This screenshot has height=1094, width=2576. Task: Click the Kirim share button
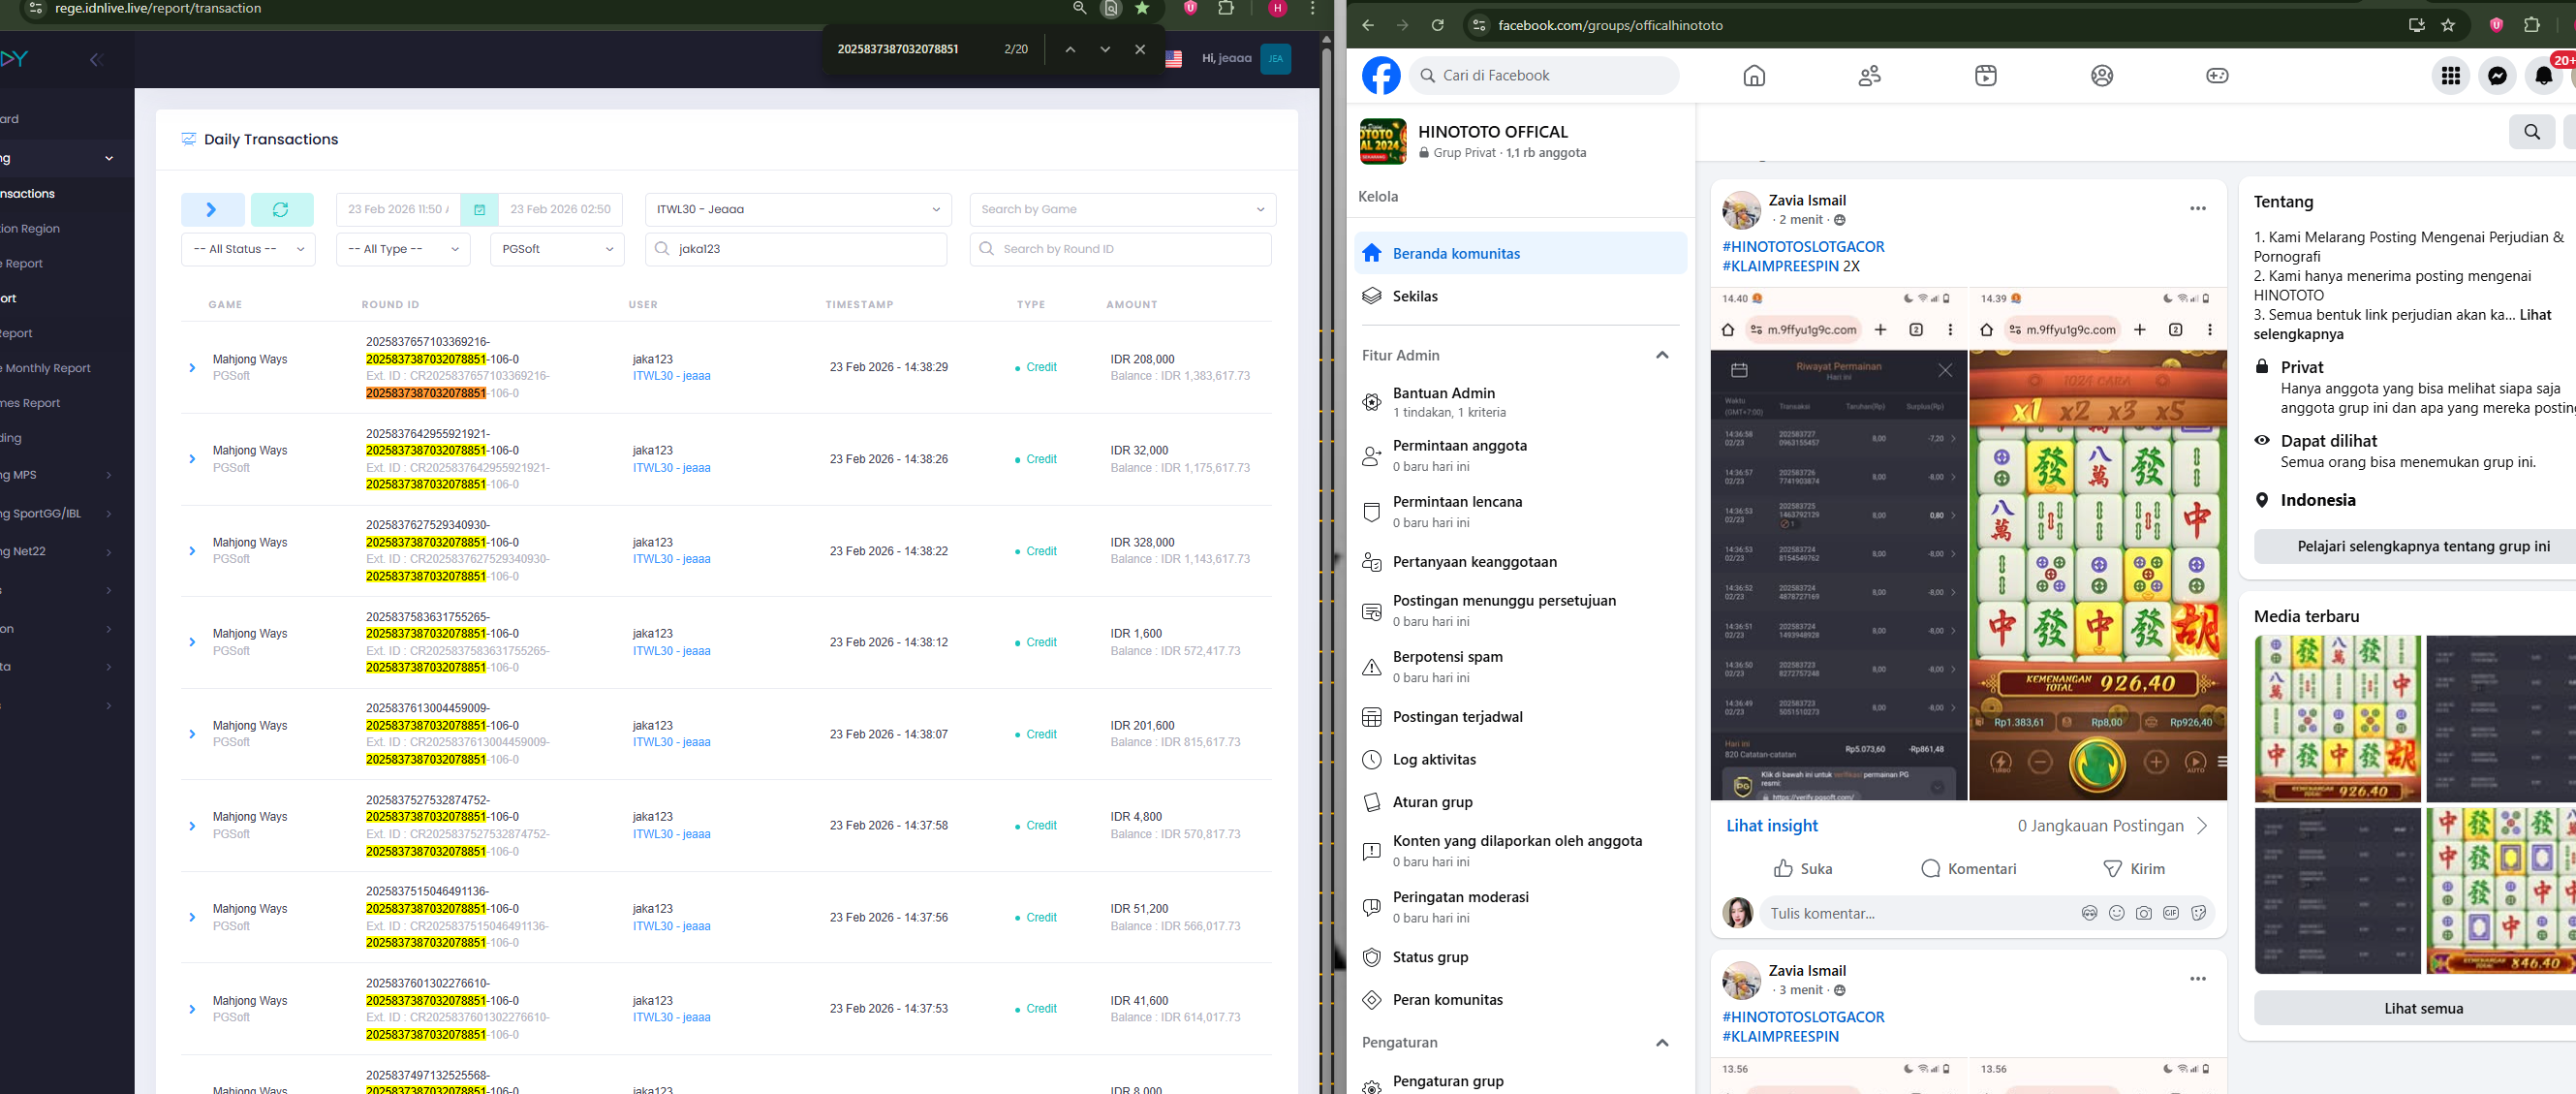point(2134,869)
